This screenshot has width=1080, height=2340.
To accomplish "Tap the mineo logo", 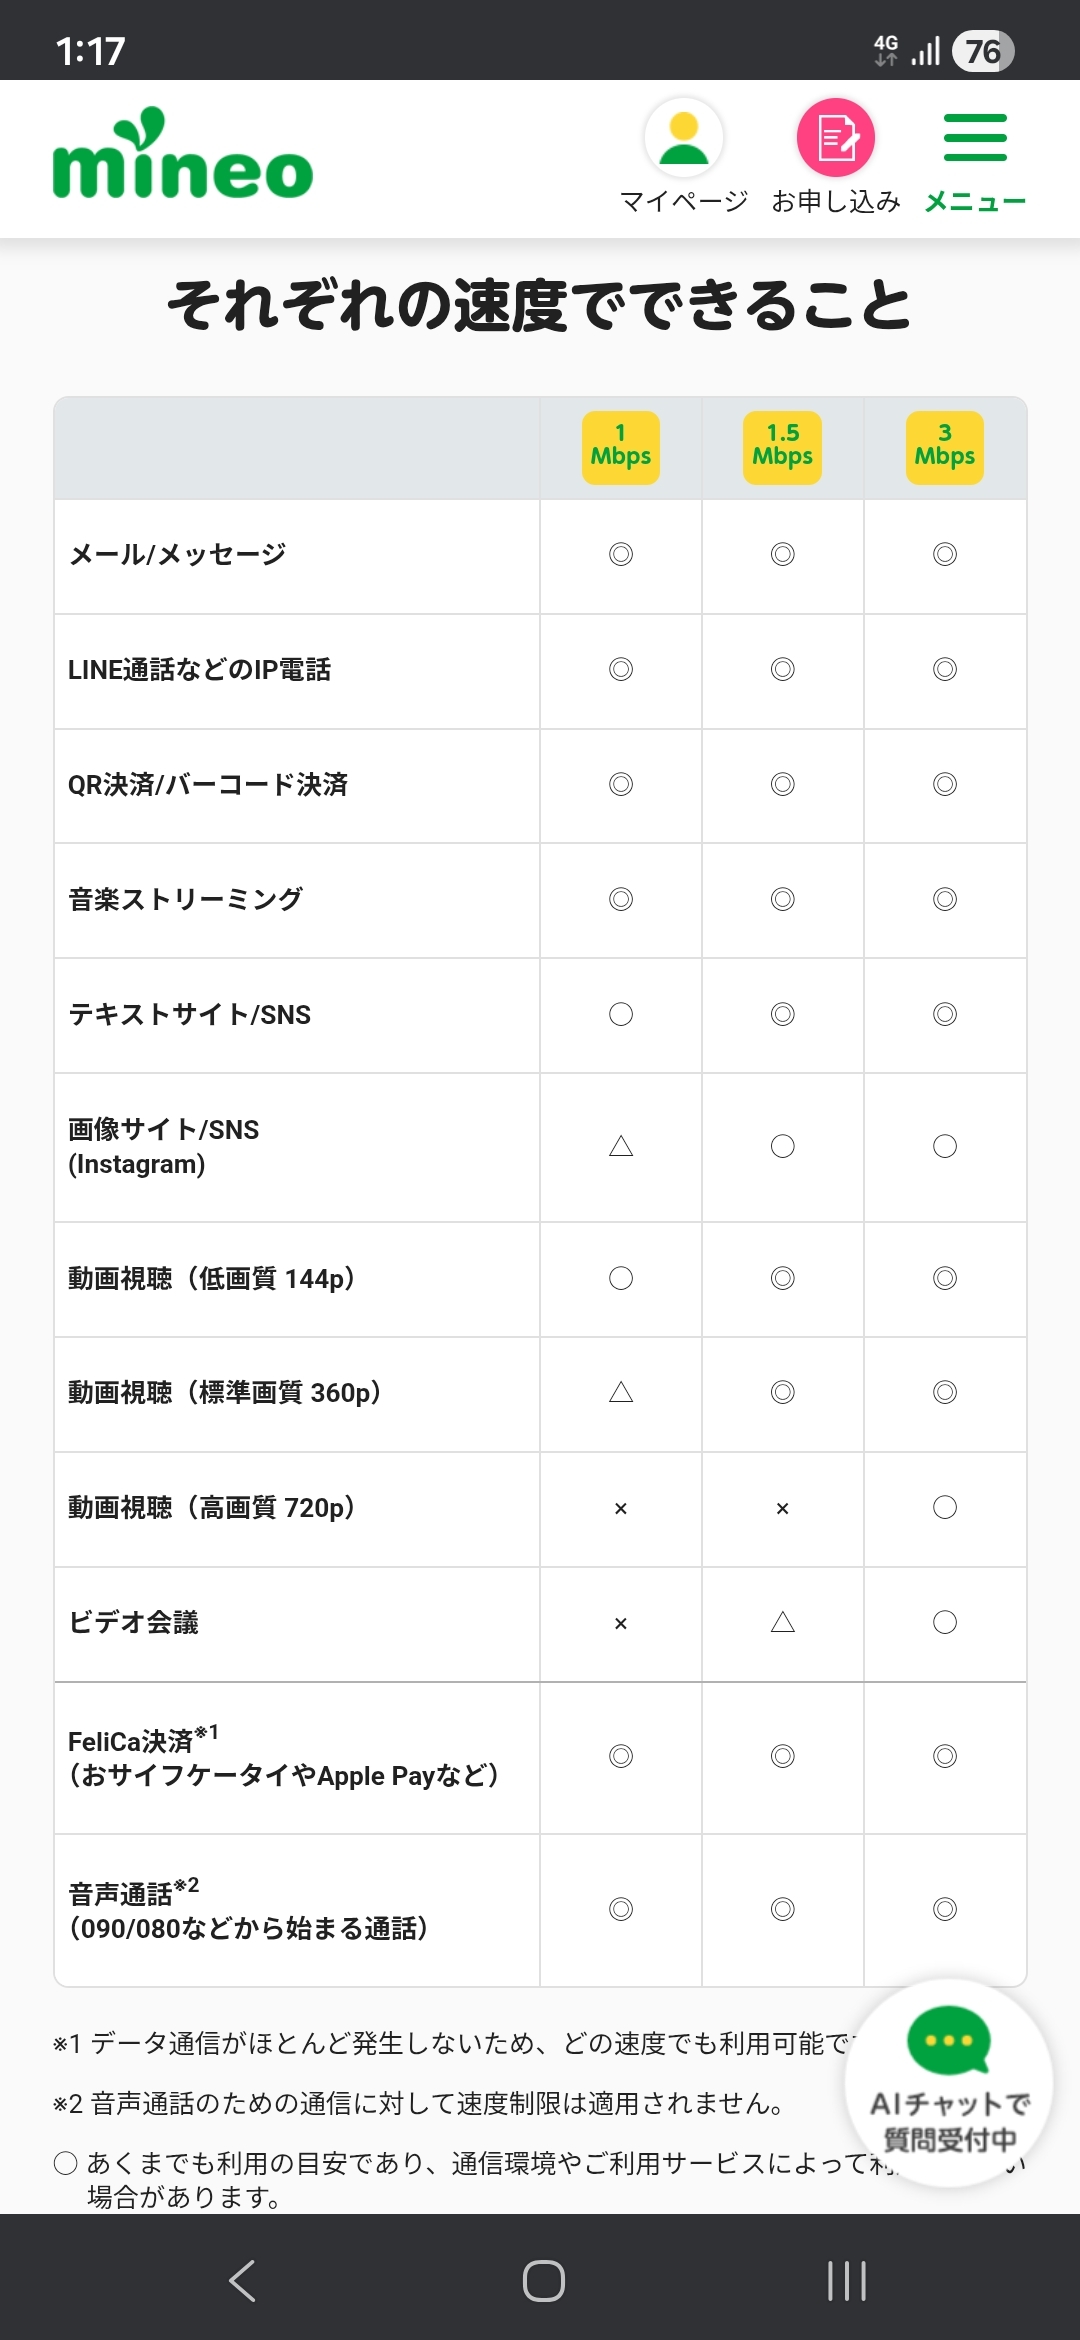I will pyautogui.click(x=183, y=155).
